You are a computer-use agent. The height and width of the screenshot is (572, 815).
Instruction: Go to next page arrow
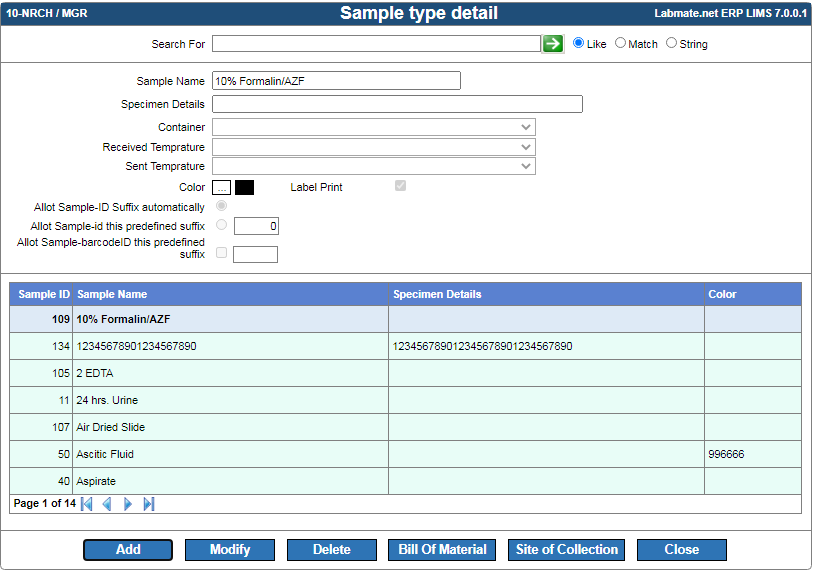coord(128,504)
